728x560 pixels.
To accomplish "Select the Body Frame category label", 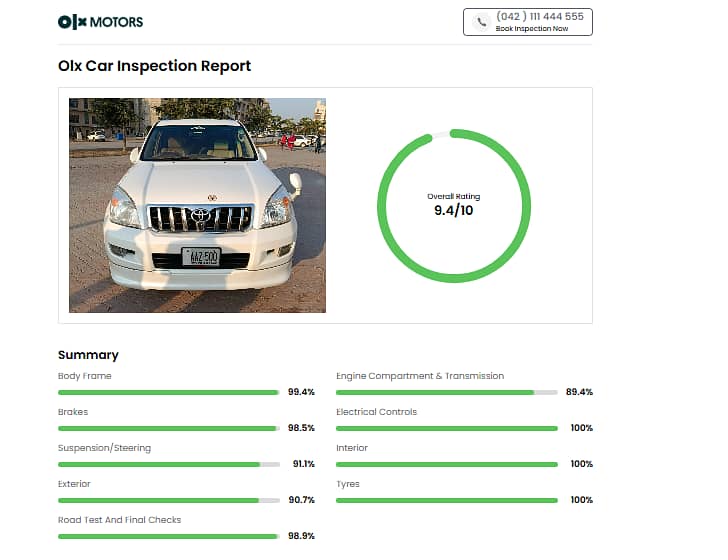I will click(x=85, y=376).
